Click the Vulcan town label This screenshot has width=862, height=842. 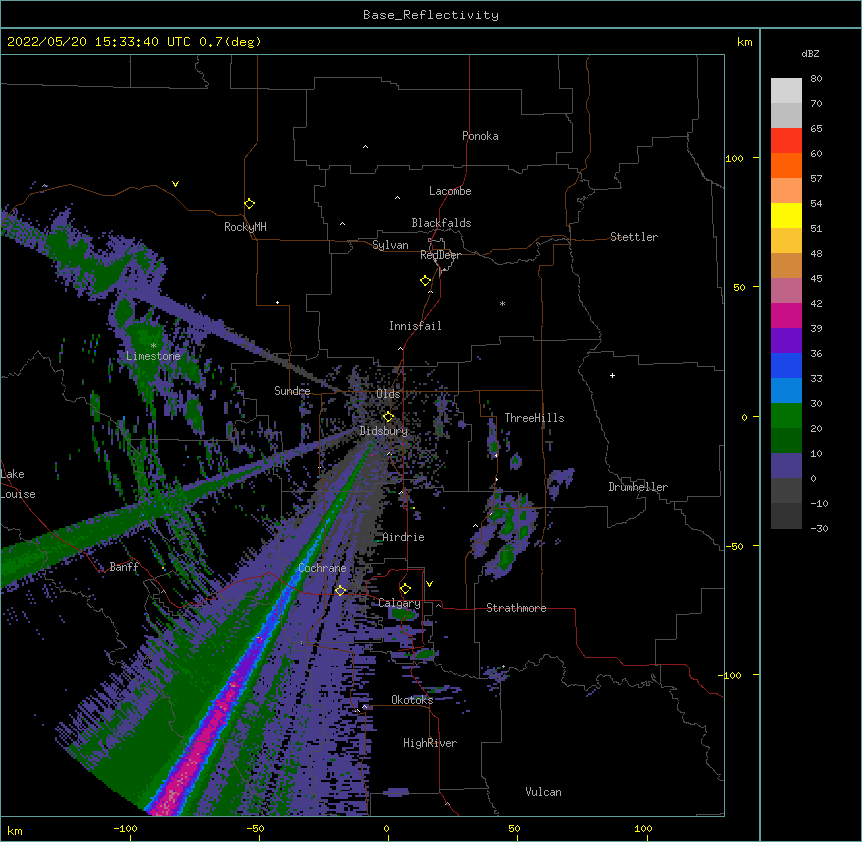(543, 792)
